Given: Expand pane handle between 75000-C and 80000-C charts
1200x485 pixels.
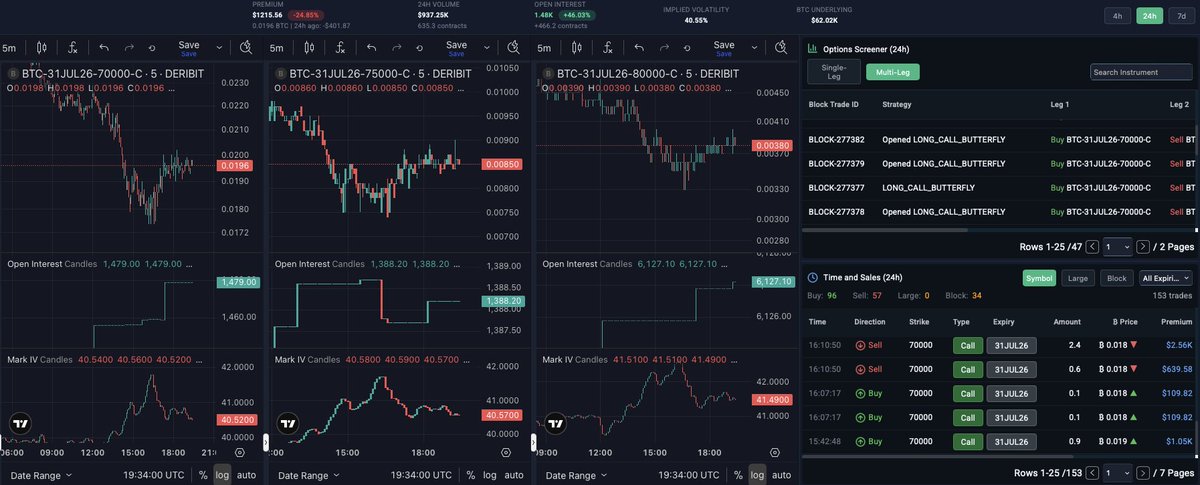Looking at the screenshot, I should point(533,441).
